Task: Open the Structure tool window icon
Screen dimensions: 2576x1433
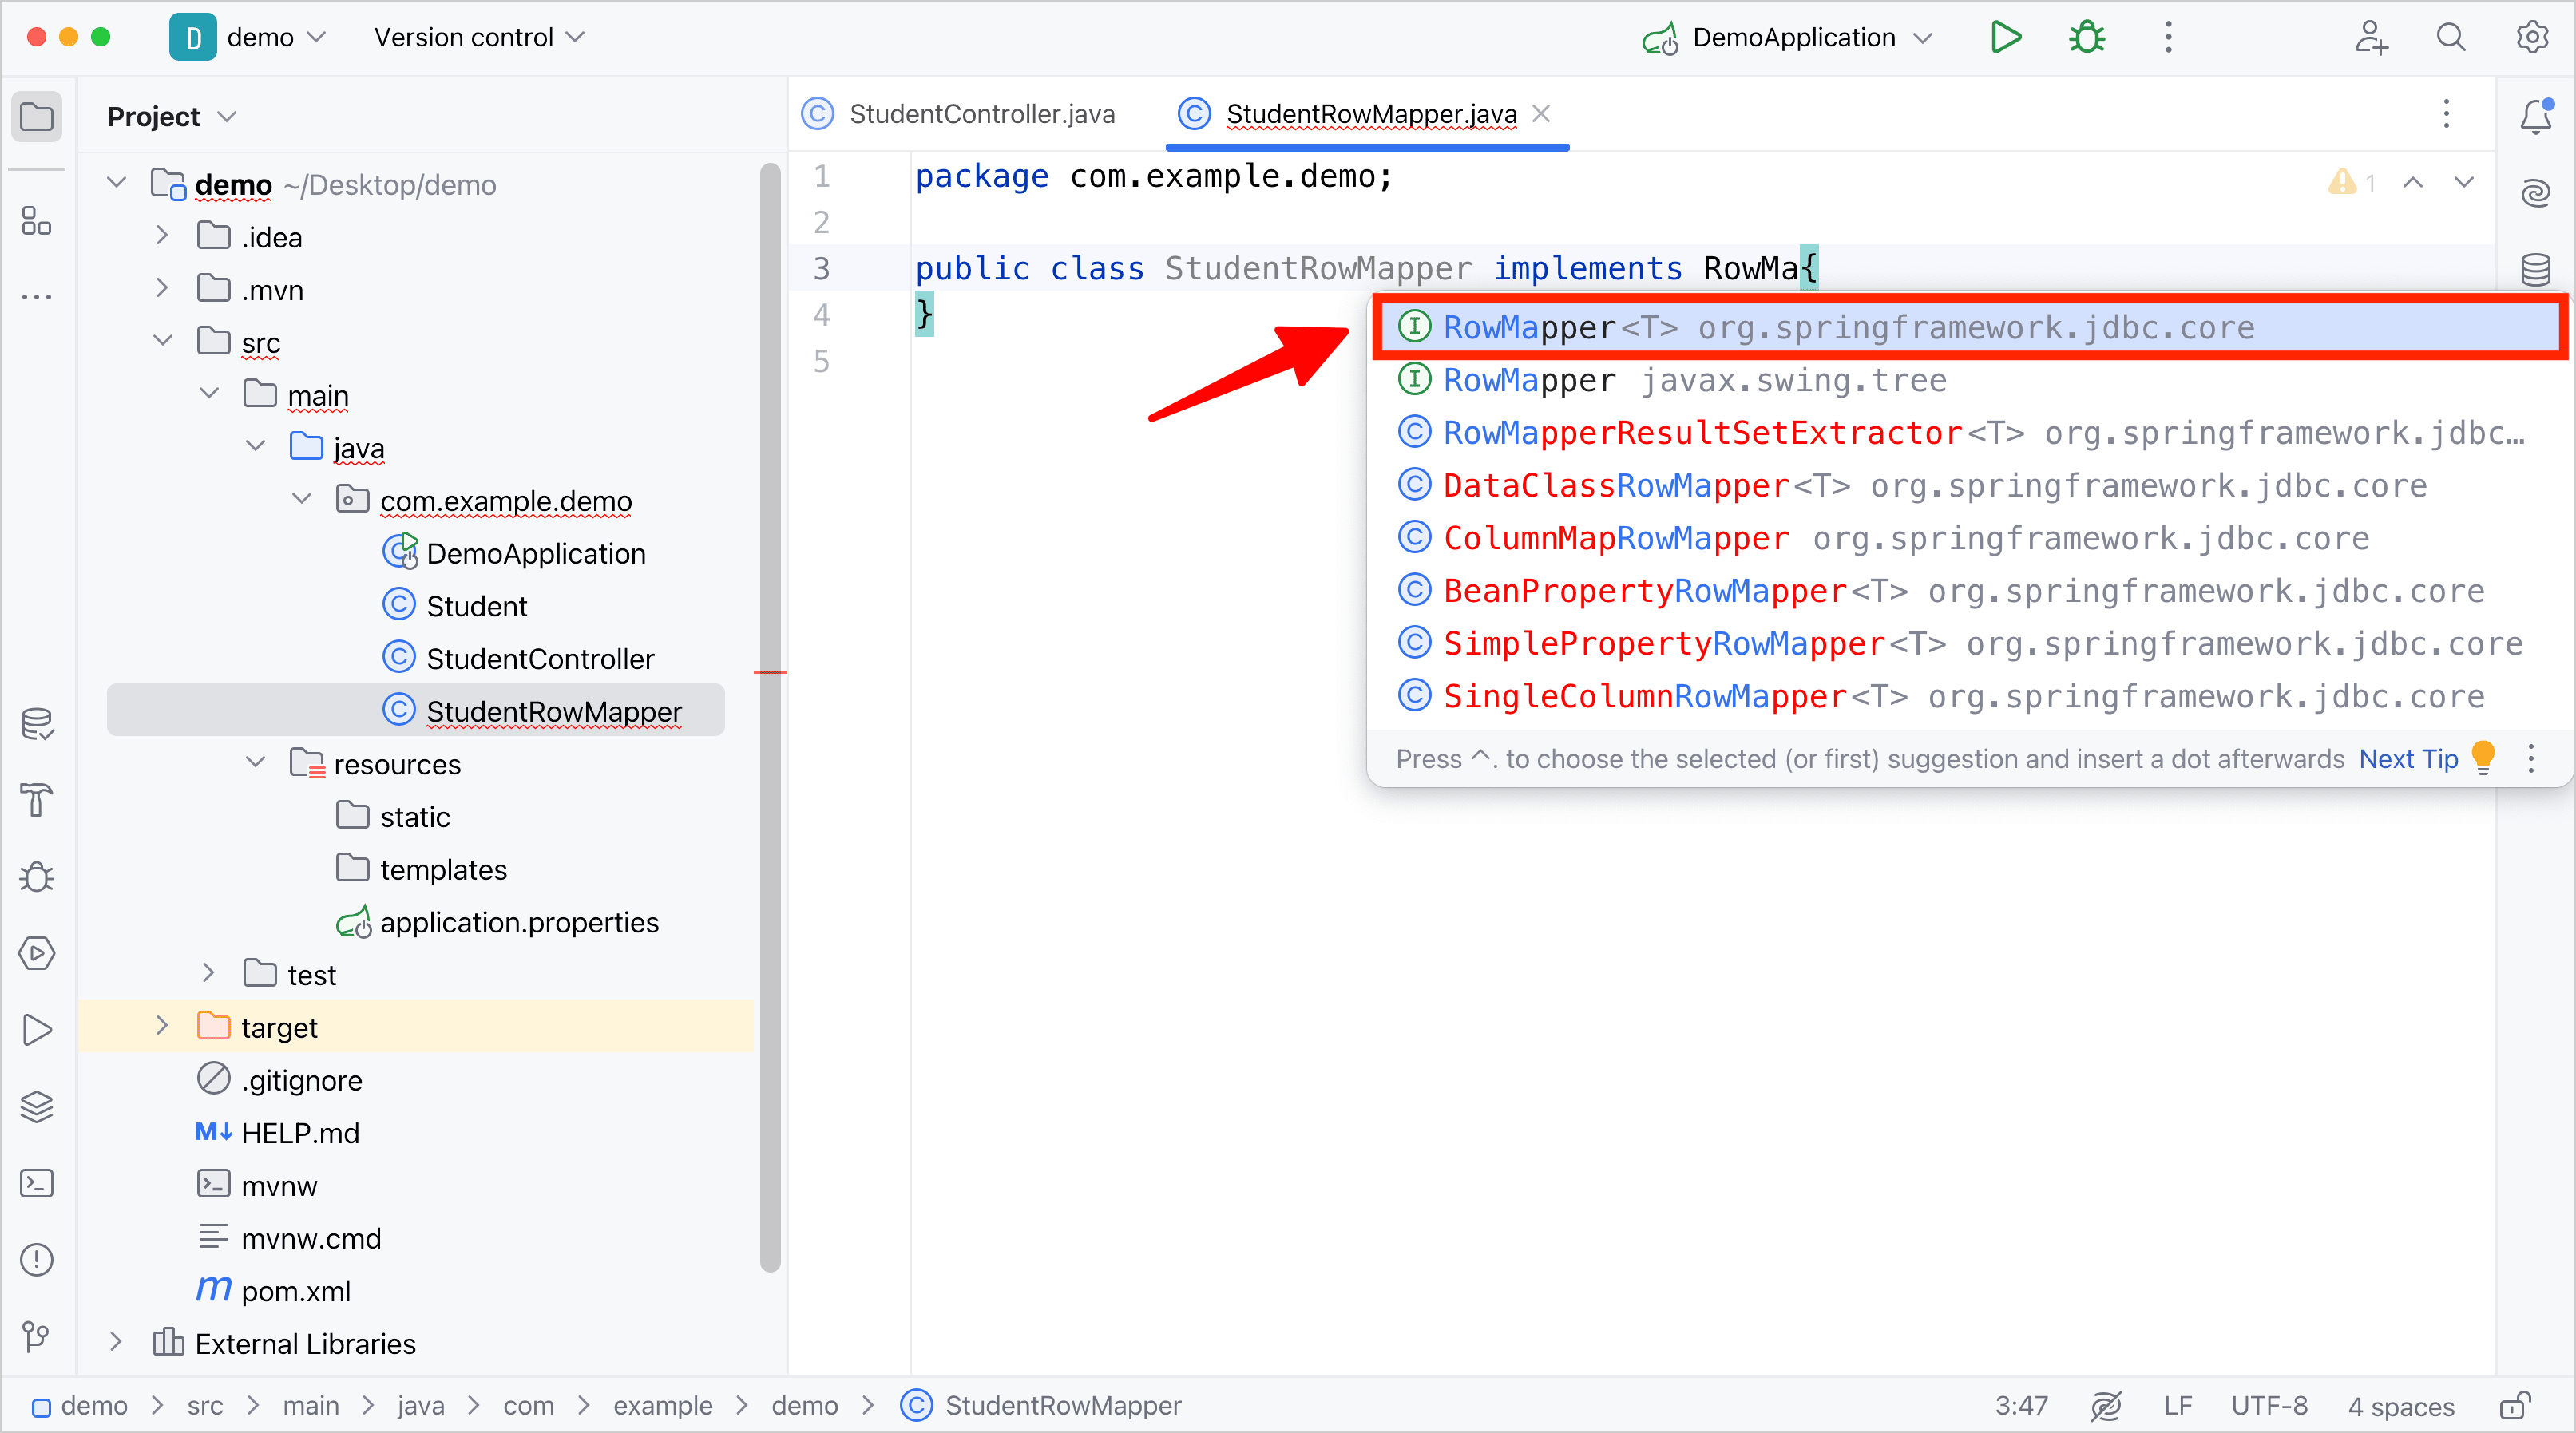Action: (x=37, y=221)
